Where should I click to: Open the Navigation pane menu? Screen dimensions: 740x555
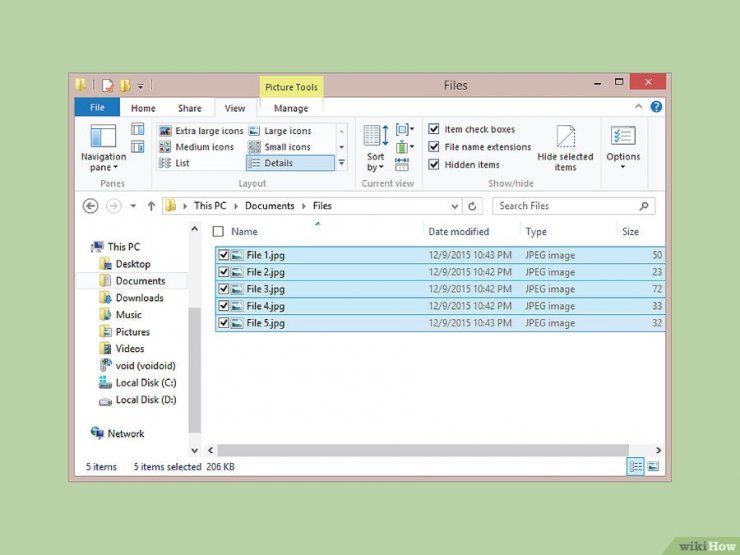click(x=103, y=148)
